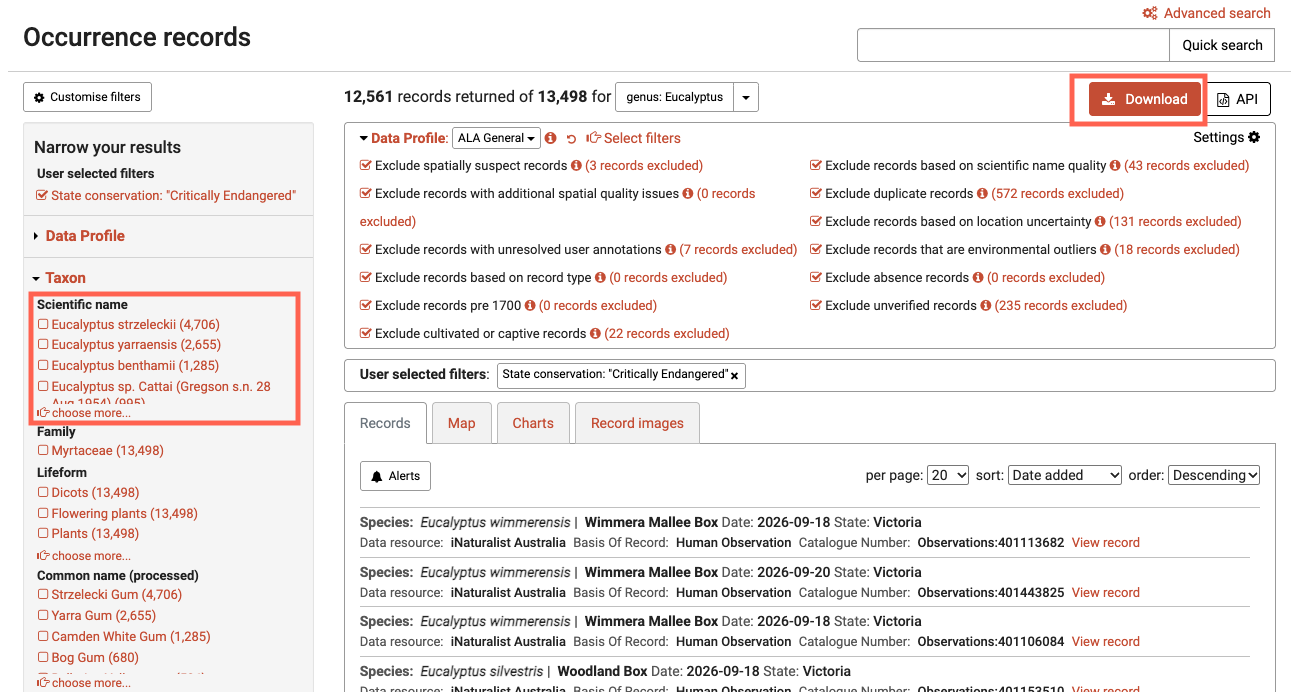Click 235 records excluded link
Screen dimensions: 1297x692
coord(1060,306)
